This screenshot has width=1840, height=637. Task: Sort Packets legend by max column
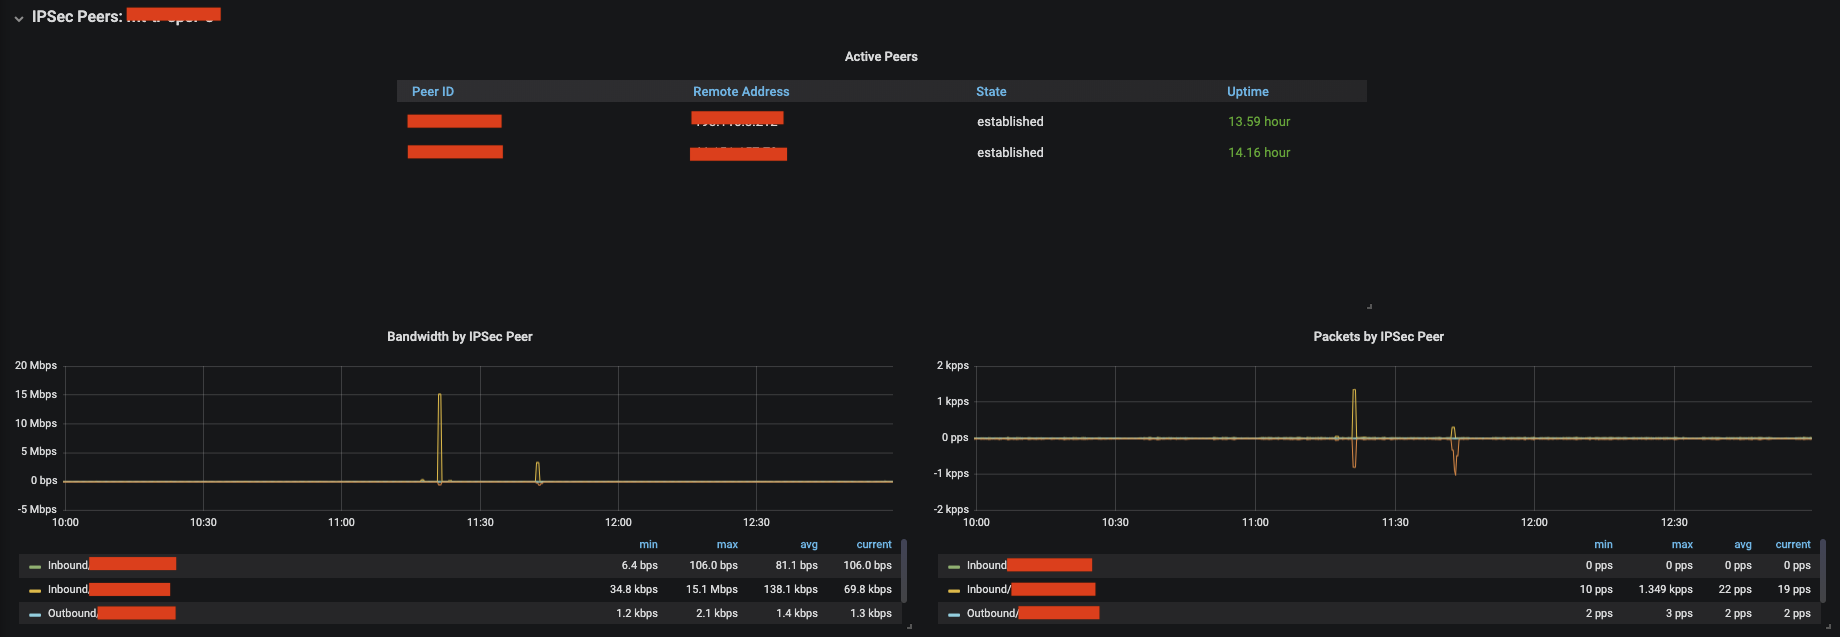1682,545
